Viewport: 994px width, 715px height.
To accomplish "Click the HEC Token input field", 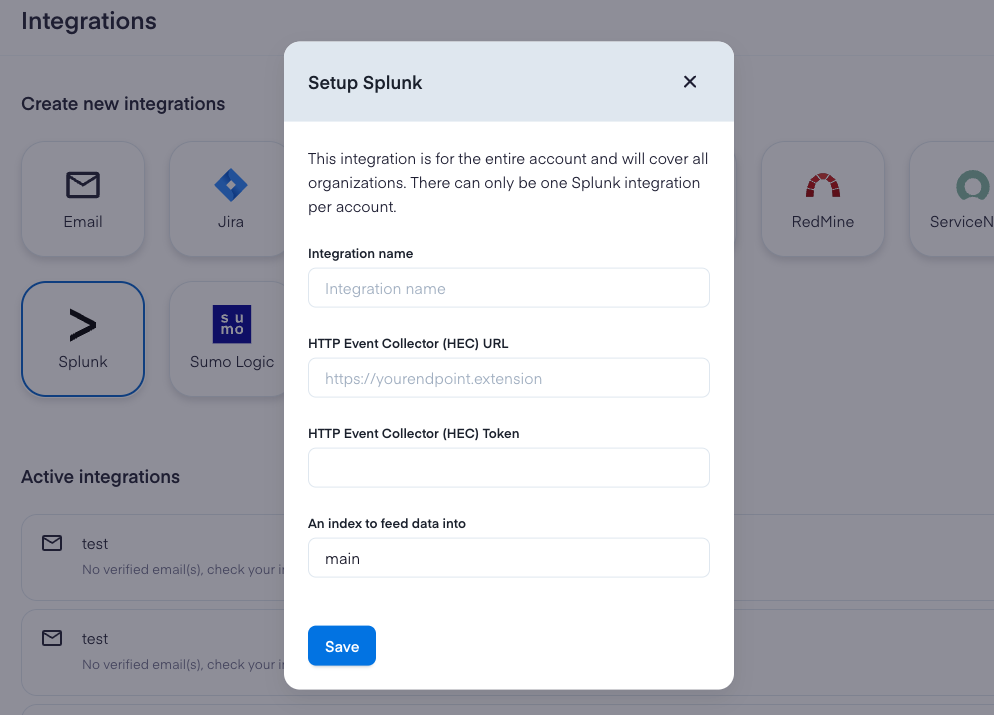I will click(x=508, y=468).
